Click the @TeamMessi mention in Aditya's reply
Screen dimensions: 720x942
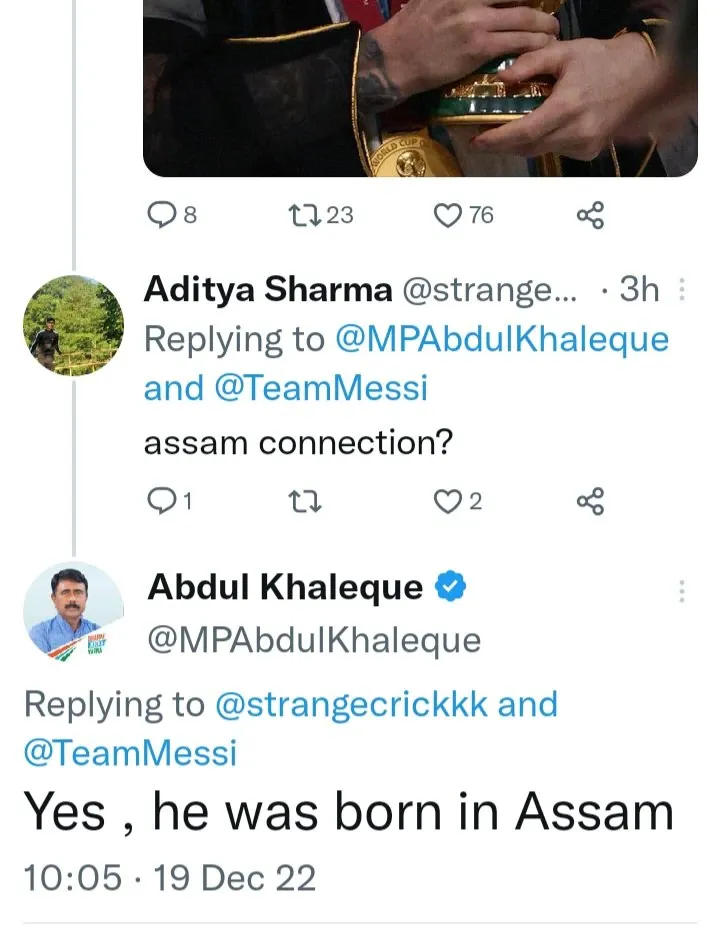click(321, 387)
